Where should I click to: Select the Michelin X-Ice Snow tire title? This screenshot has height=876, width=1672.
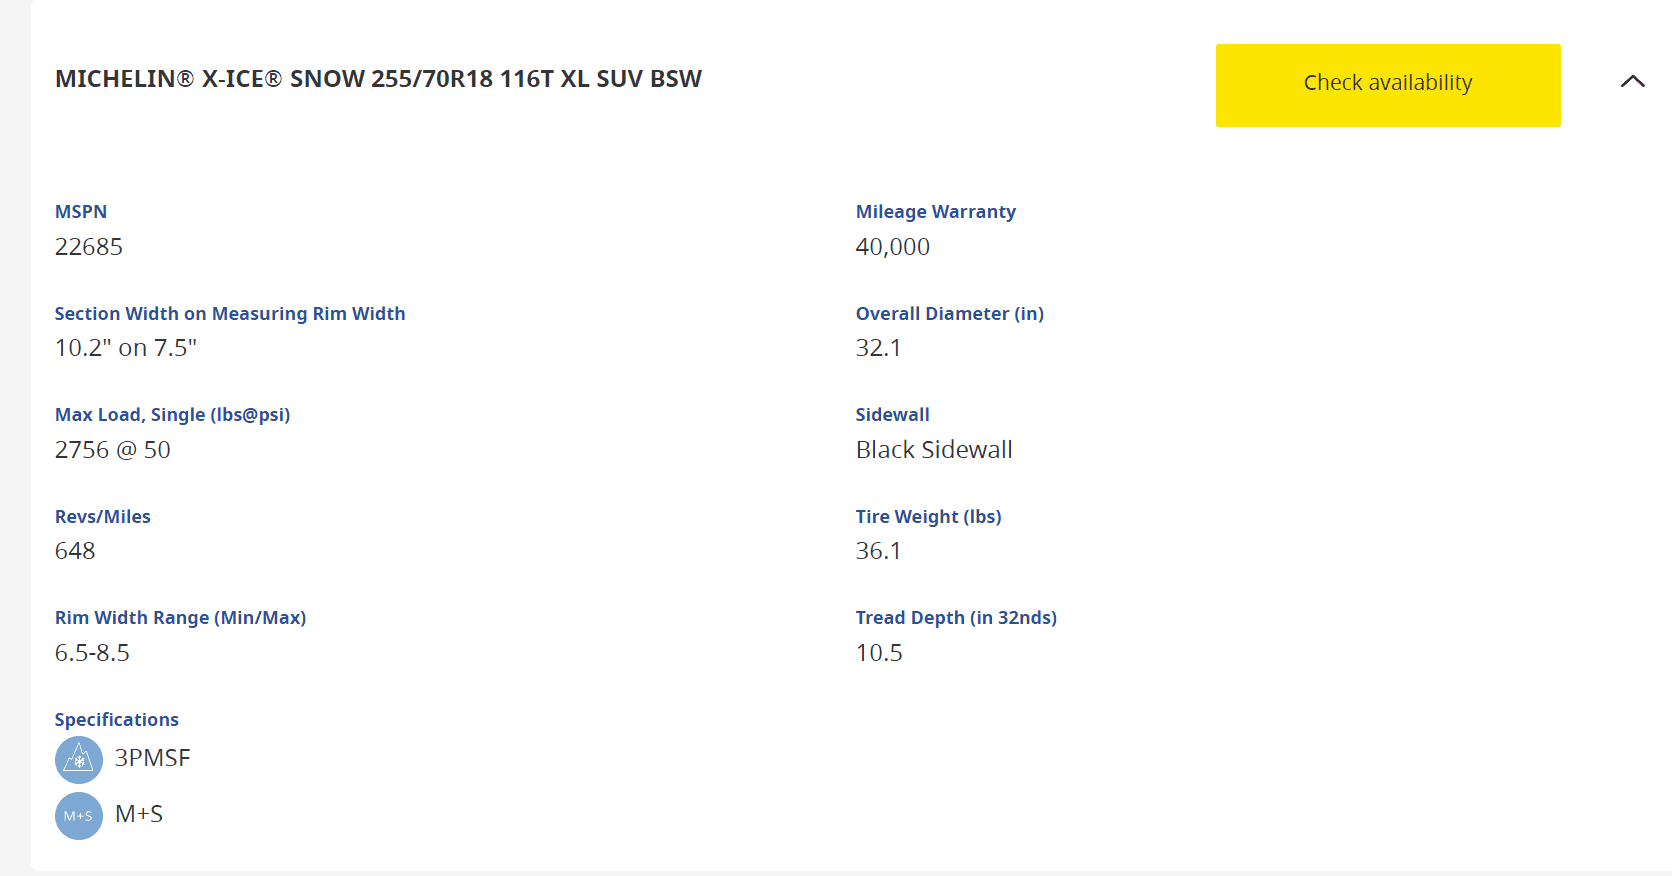coord(378,79)
